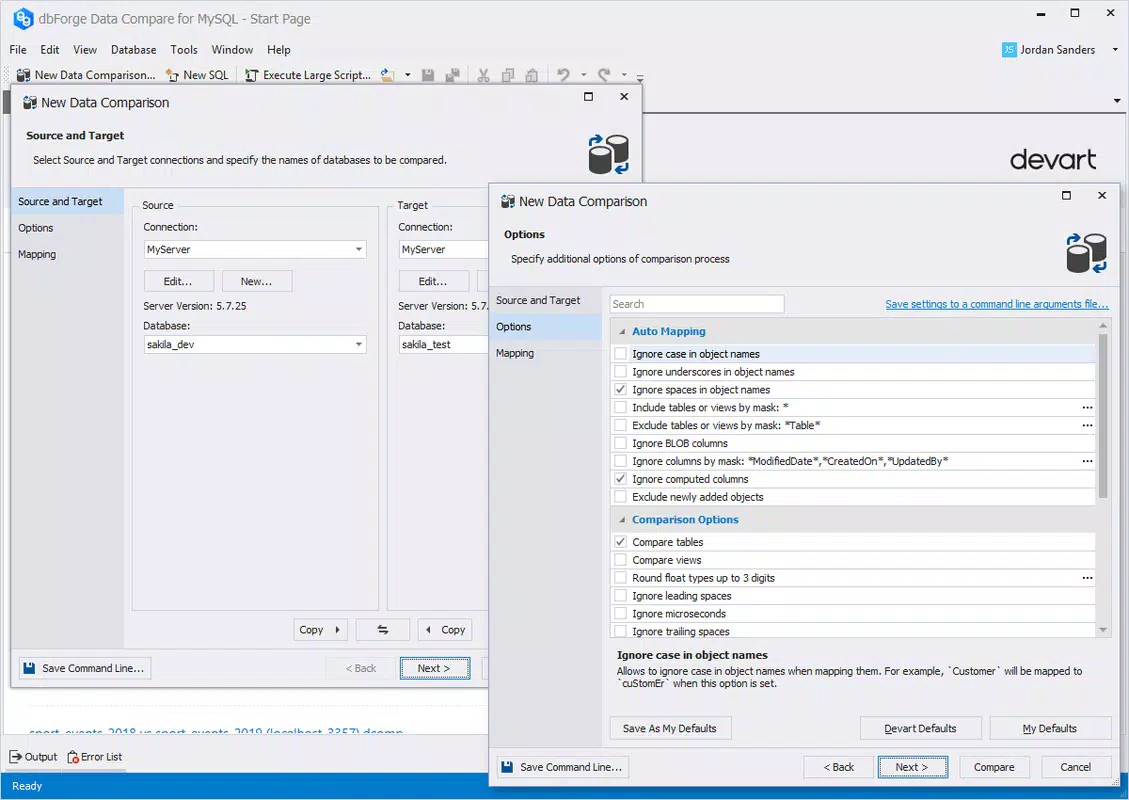Click the Redo arrow icon
The height and width of the screenshot is (800, 1129).
604,75
